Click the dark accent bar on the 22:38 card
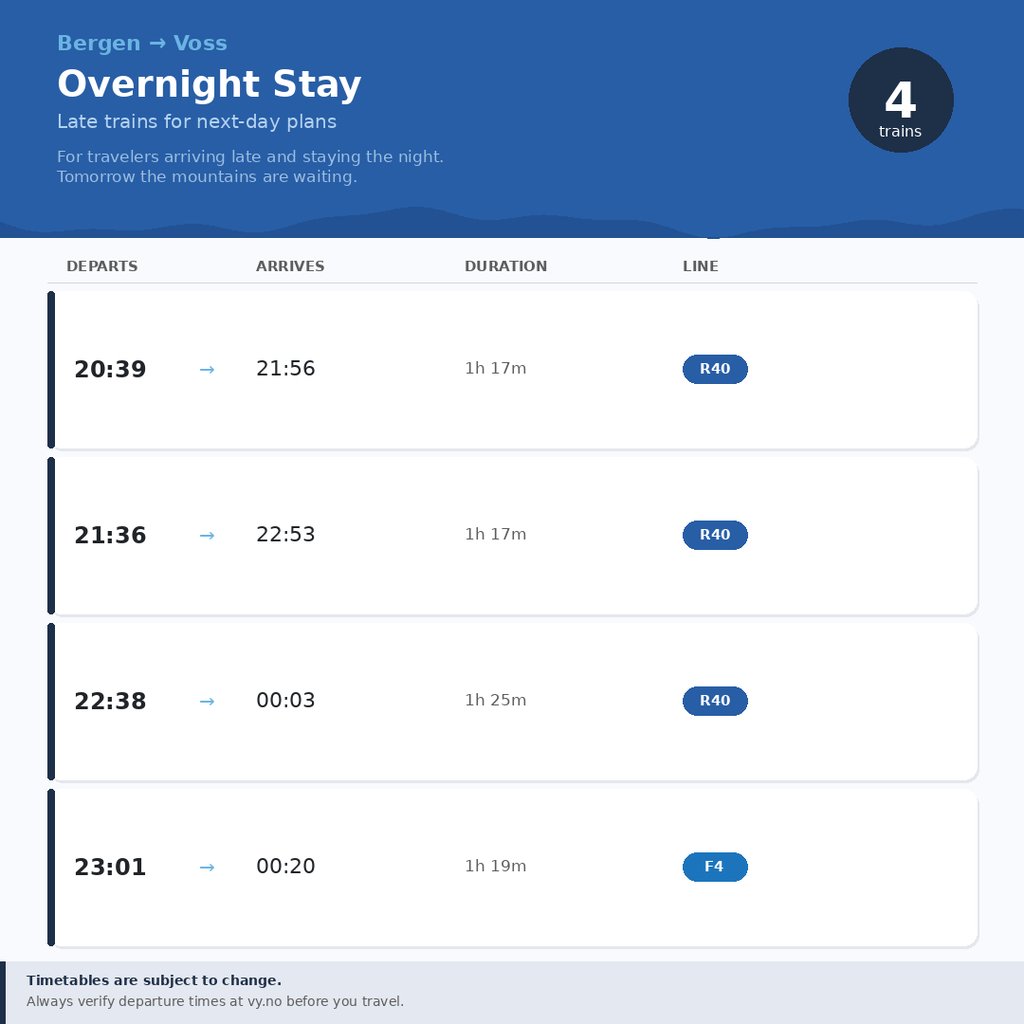 [x=50, y=701]
